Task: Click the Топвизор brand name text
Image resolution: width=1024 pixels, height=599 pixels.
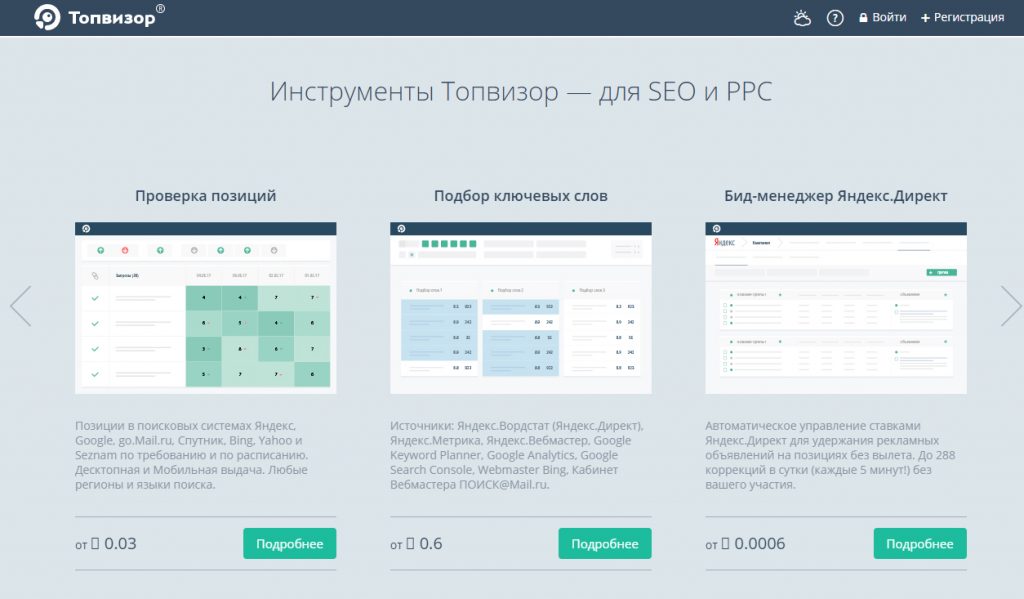Action: pos(112,18)
